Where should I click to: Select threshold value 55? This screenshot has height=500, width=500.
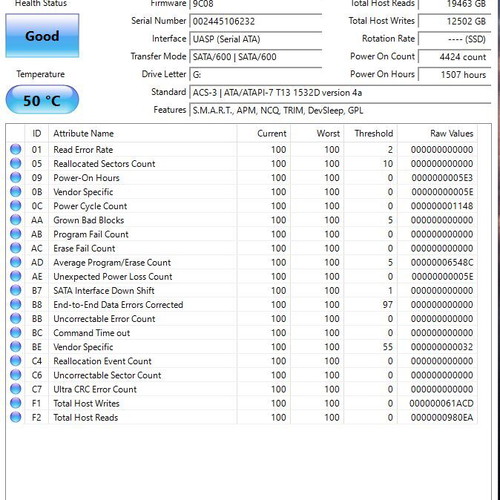(388, 347)
